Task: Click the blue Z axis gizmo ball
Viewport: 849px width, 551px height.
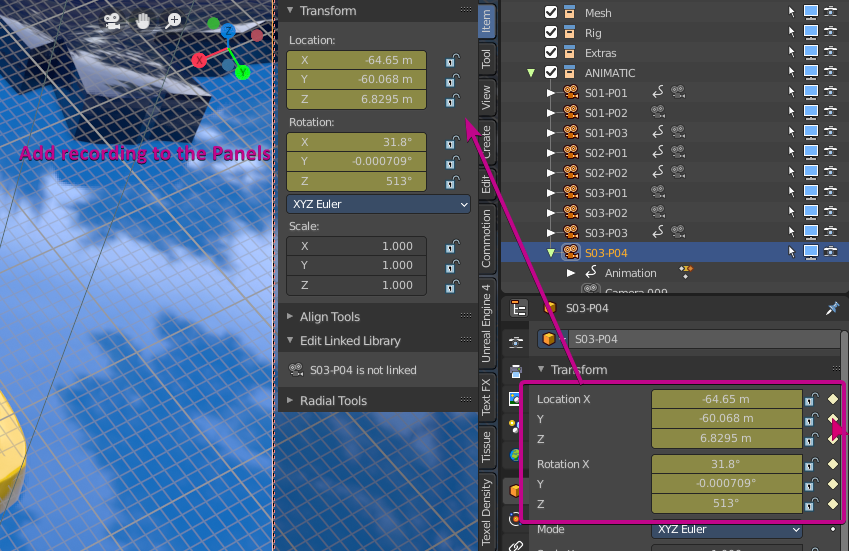Action: click(228, 30)
